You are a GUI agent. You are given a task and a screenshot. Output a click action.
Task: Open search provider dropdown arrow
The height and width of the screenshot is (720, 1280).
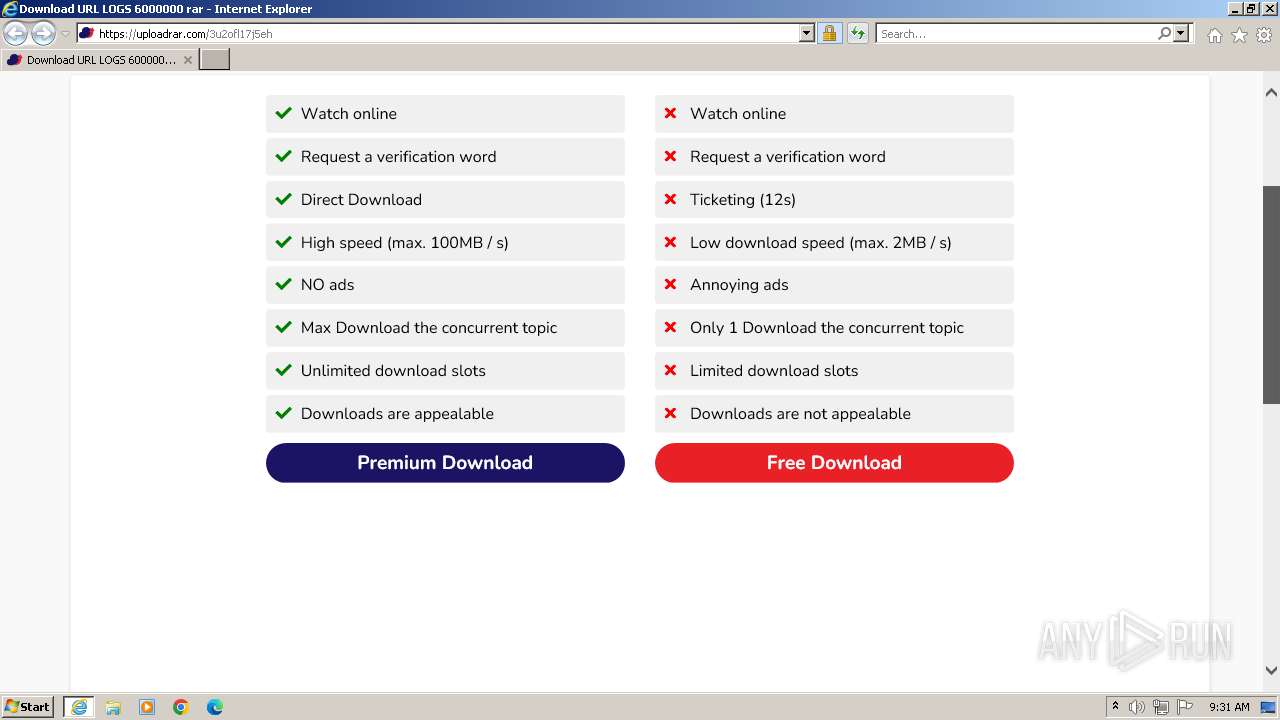1181,33
